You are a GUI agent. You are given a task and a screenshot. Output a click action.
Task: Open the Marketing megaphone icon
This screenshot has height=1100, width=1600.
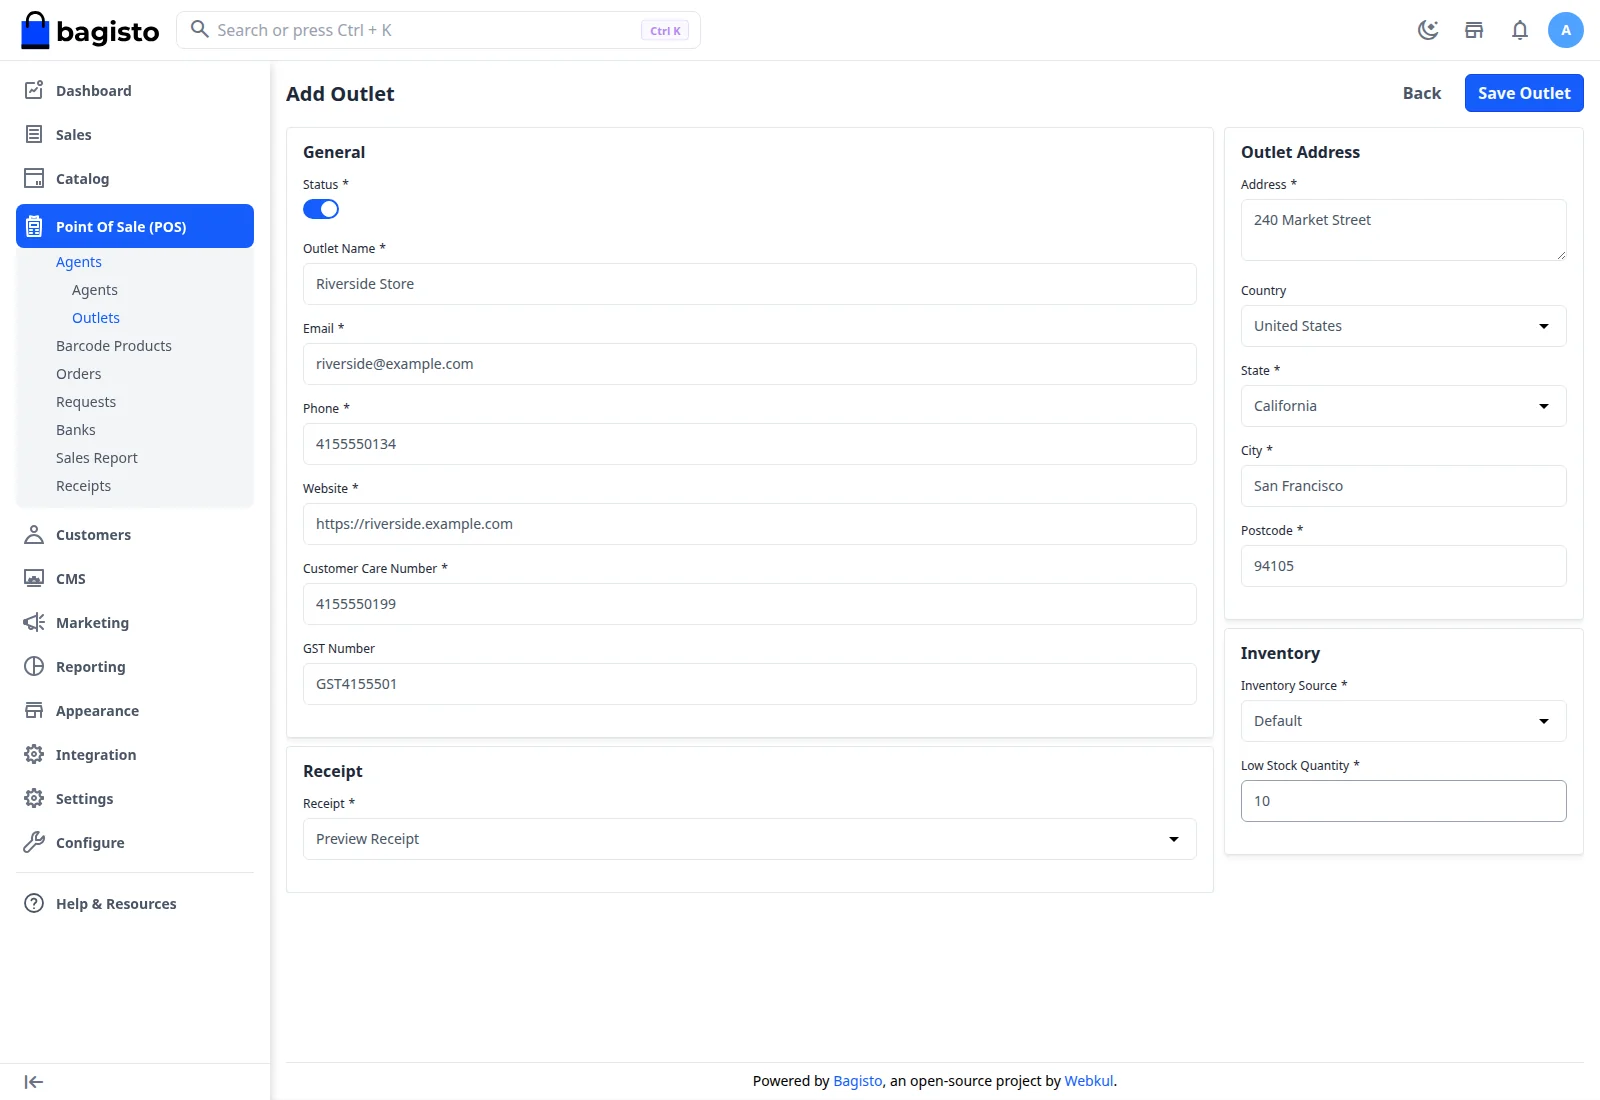coord(34,622)
